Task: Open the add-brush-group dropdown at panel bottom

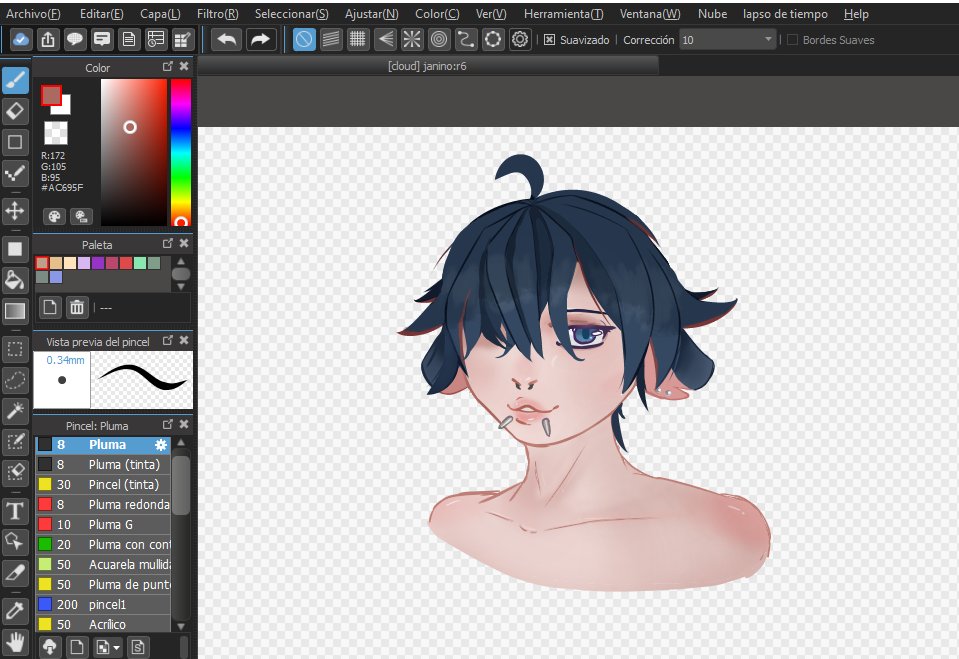Action: tap(108, 647)
